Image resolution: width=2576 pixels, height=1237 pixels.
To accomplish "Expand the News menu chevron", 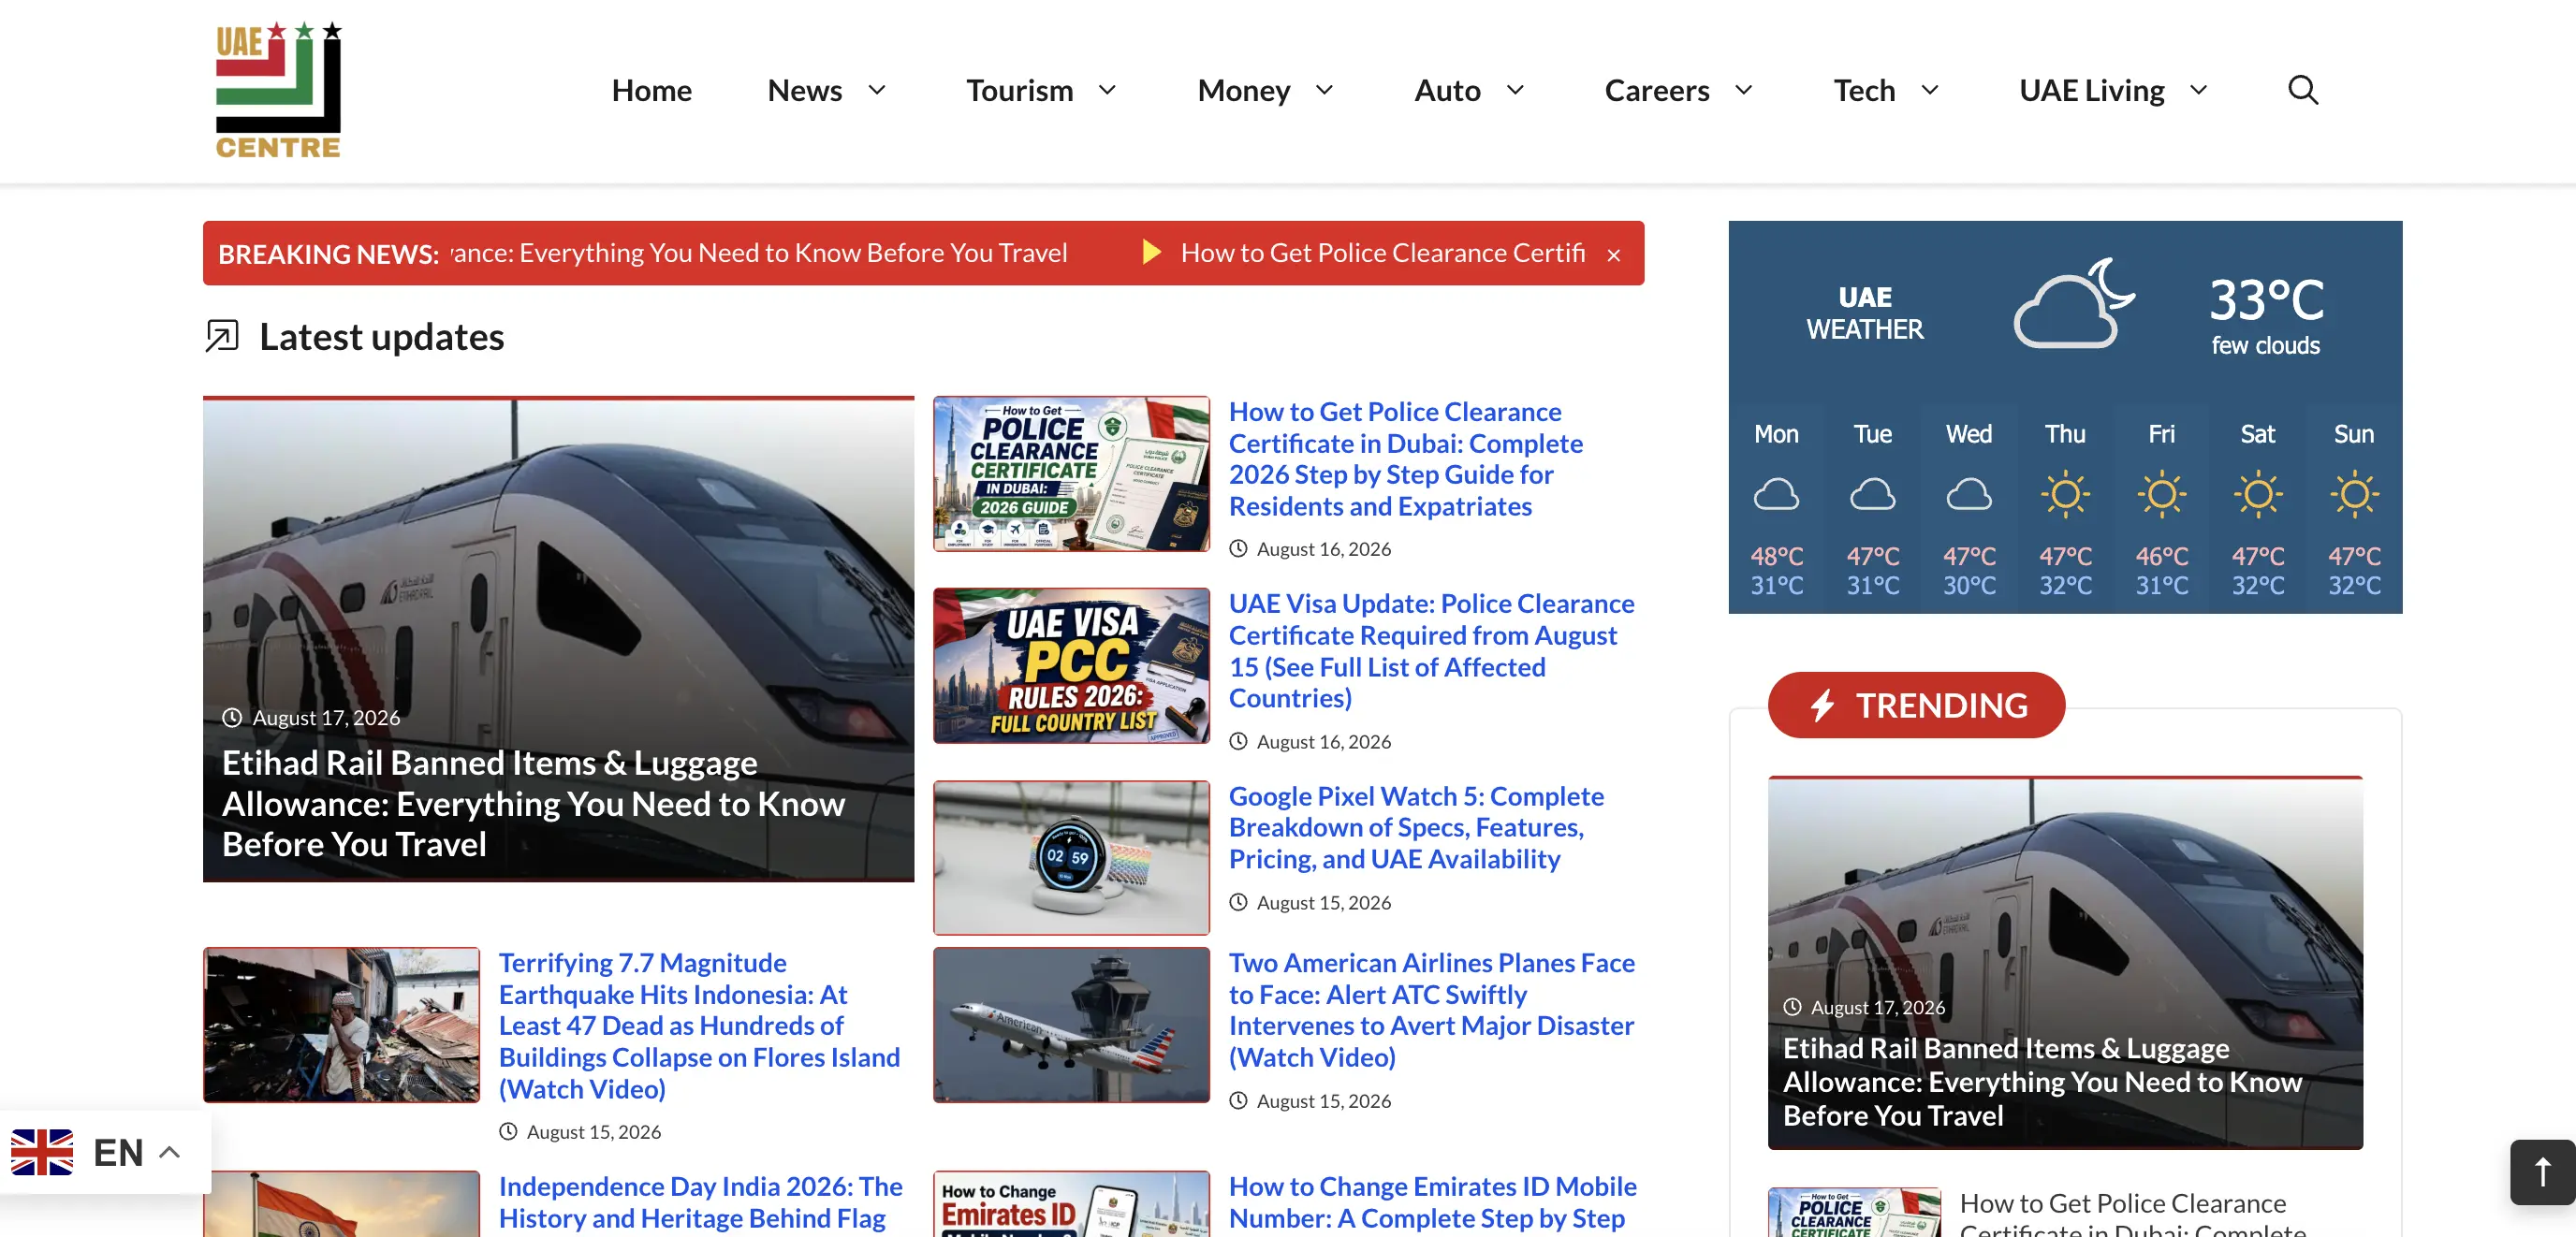I will [877, 90].
